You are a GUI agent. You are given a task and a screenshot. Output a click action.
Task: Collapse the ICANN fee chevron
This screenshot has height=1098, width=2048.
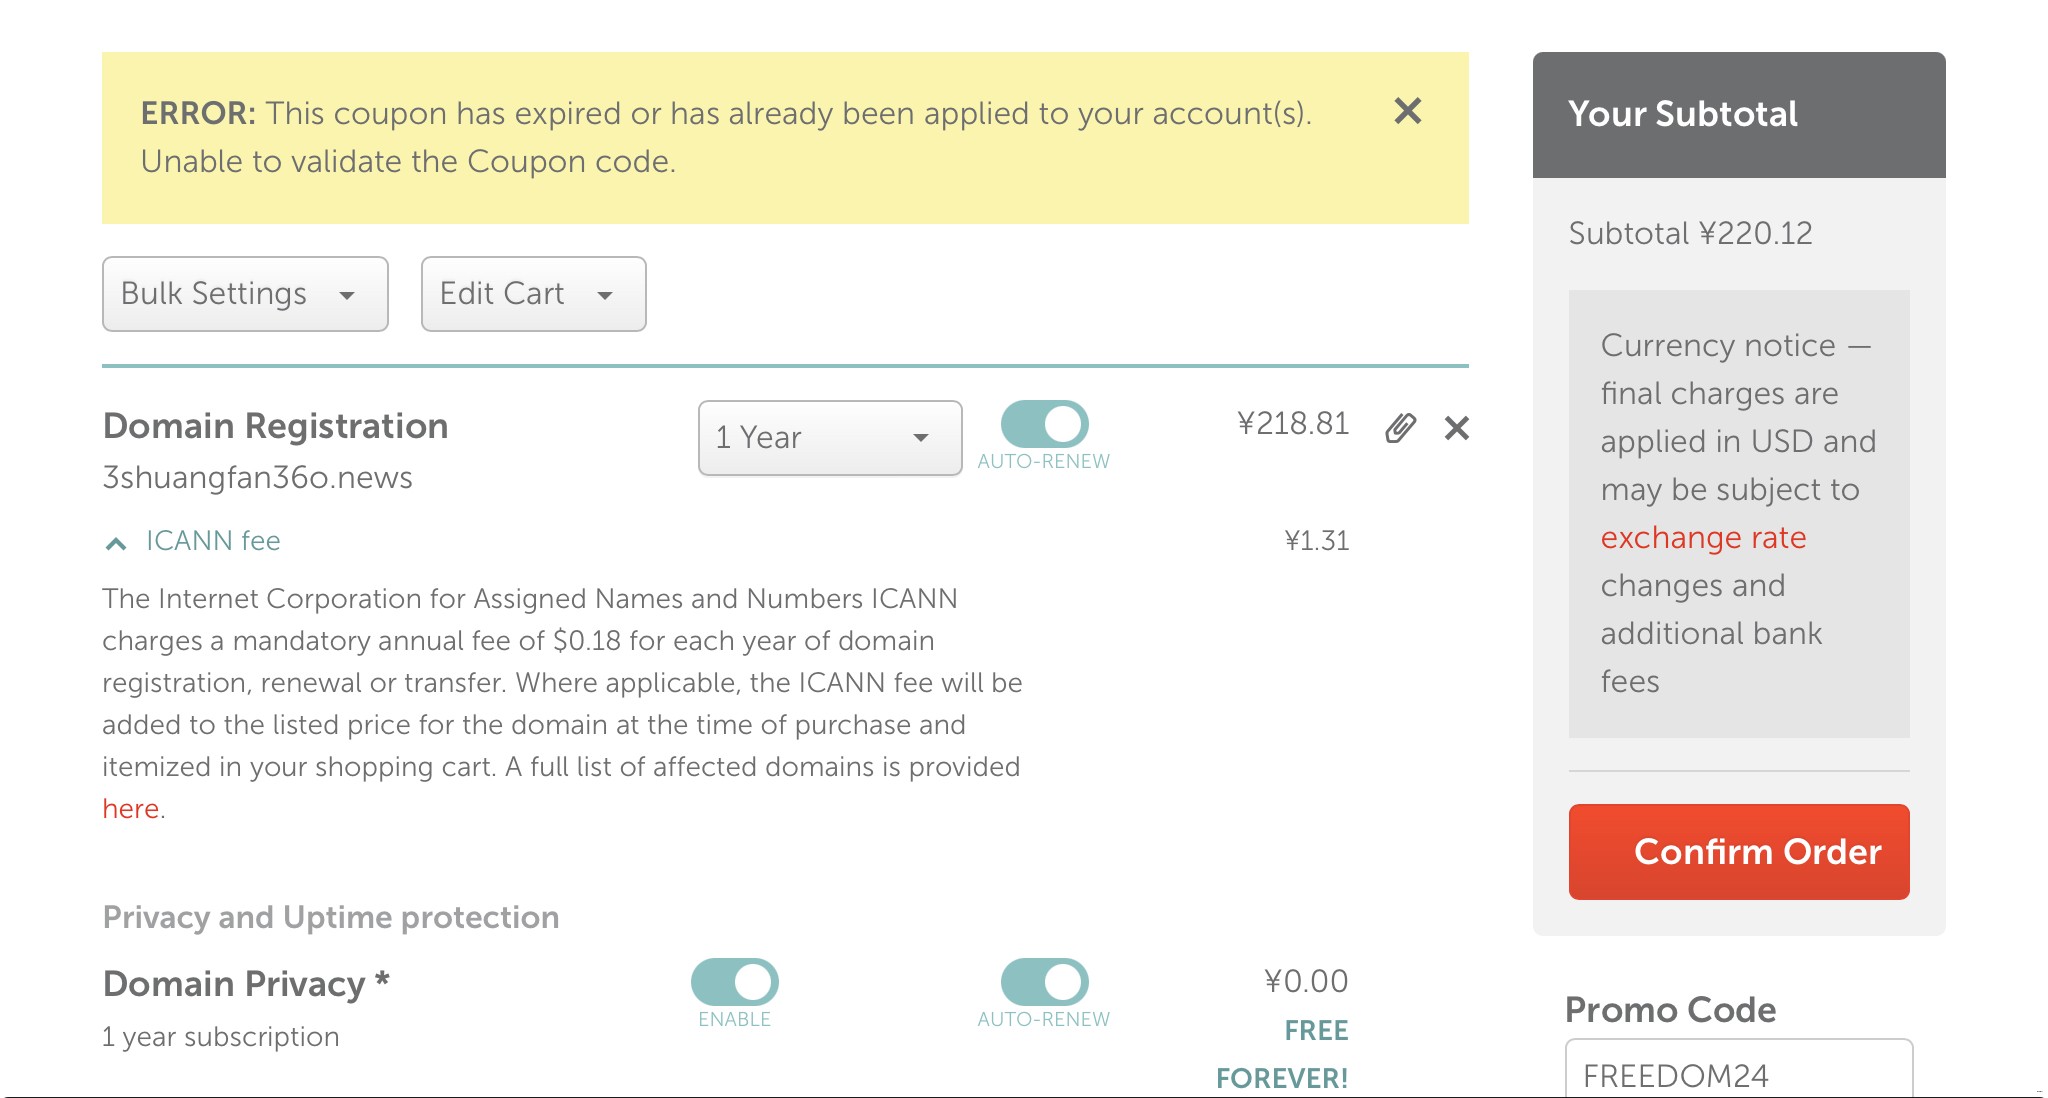coord(116,543)
